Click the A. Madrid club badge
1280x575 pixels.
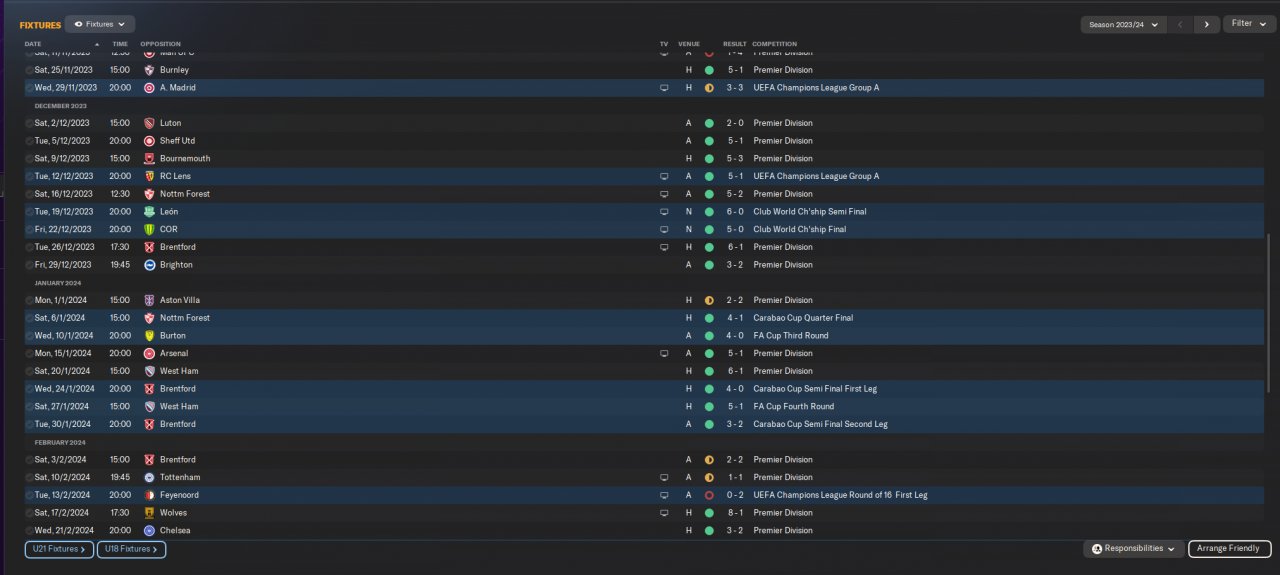pyautogui.click(x=149, y=88)
